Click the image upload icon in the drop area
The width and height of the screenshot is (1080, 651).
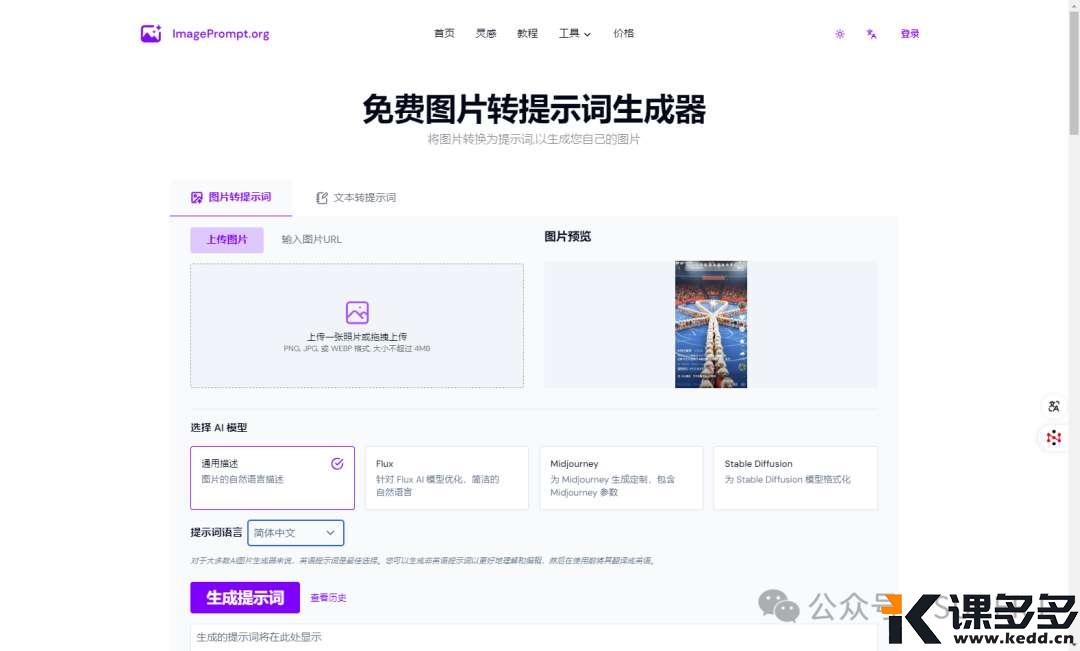[x=357, y=312]
